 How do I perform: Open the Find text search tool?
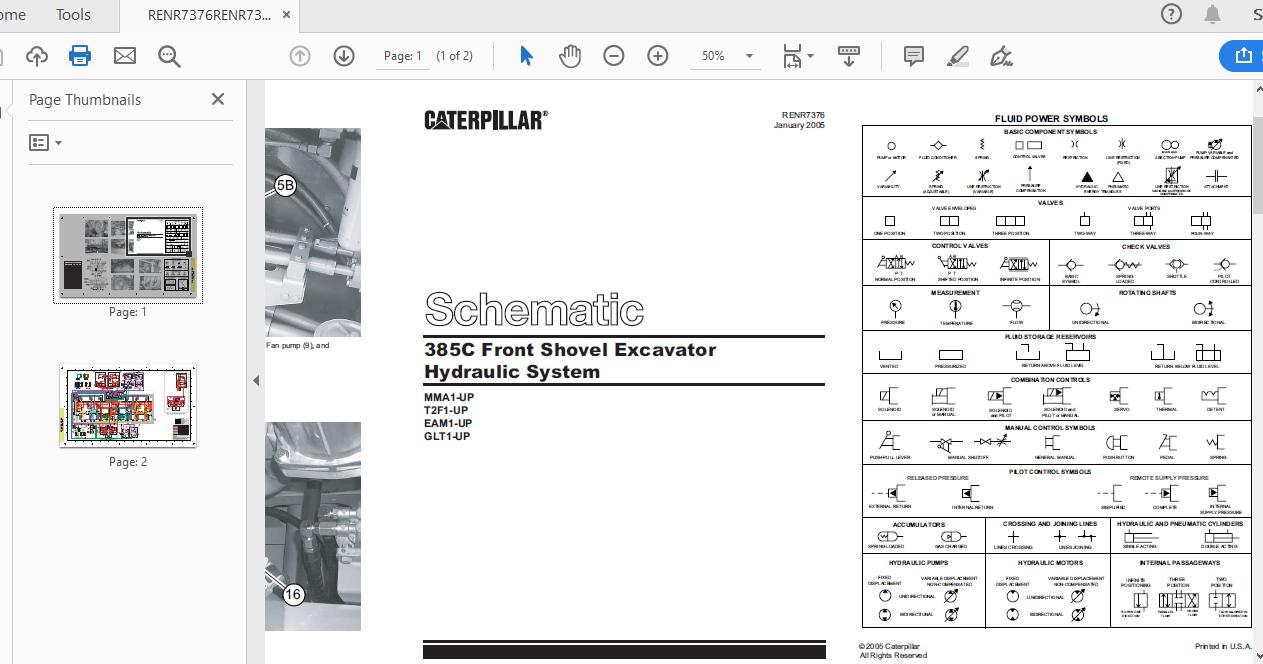click(x=169, y=56)
